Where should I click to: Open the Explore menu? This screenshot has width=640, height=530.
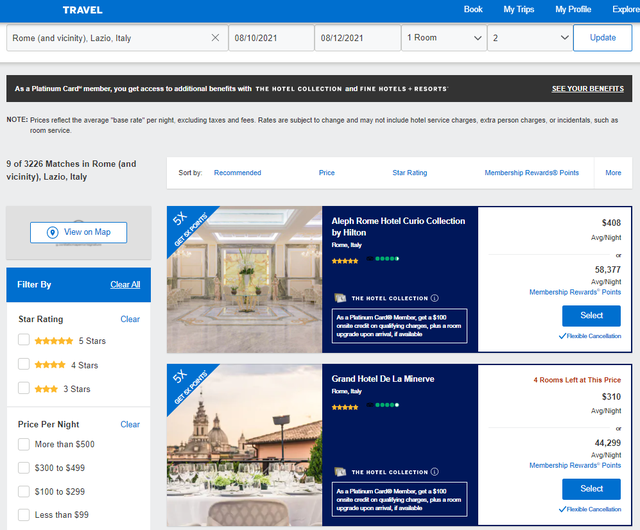tap(626, 9)
